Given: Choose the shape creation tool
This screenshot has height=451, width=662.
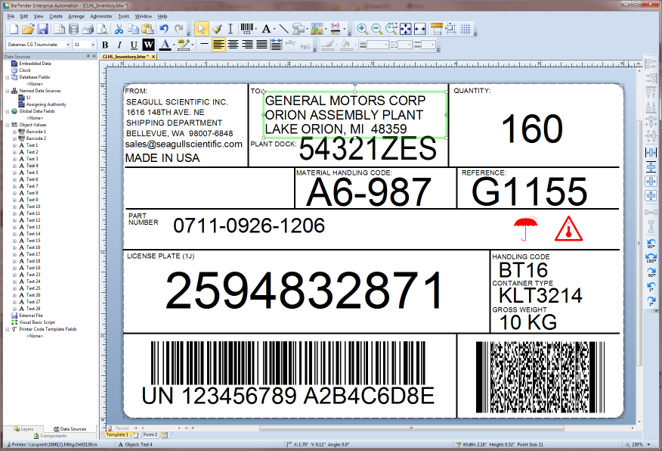Looking at the screenshot, I should click(x=298, y=29).
